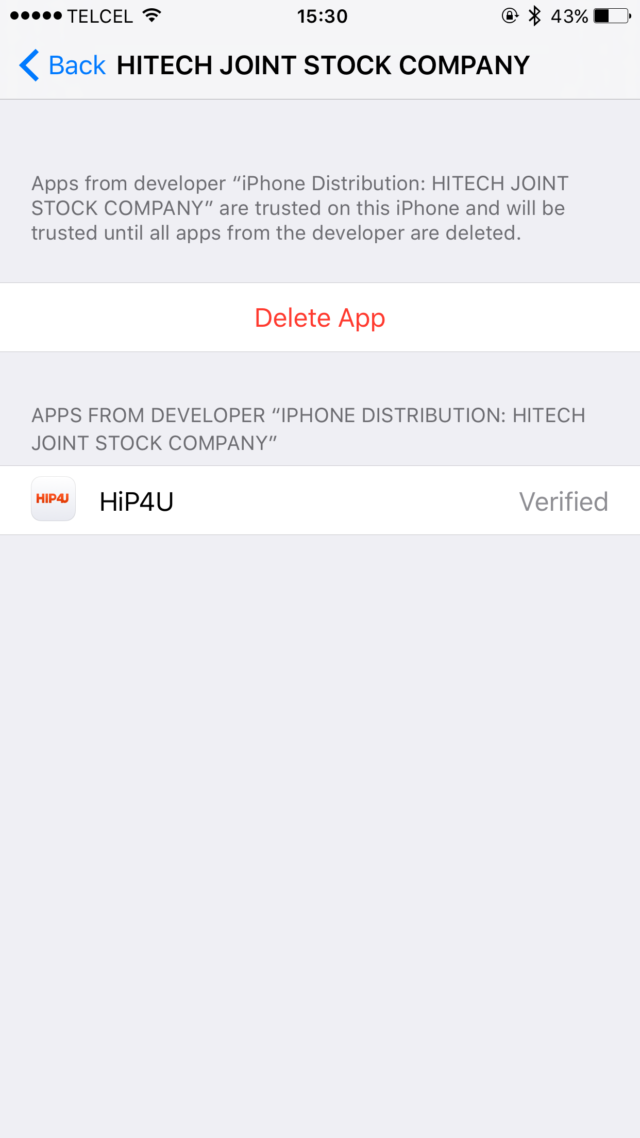Tap the red Delete App button

320,318
